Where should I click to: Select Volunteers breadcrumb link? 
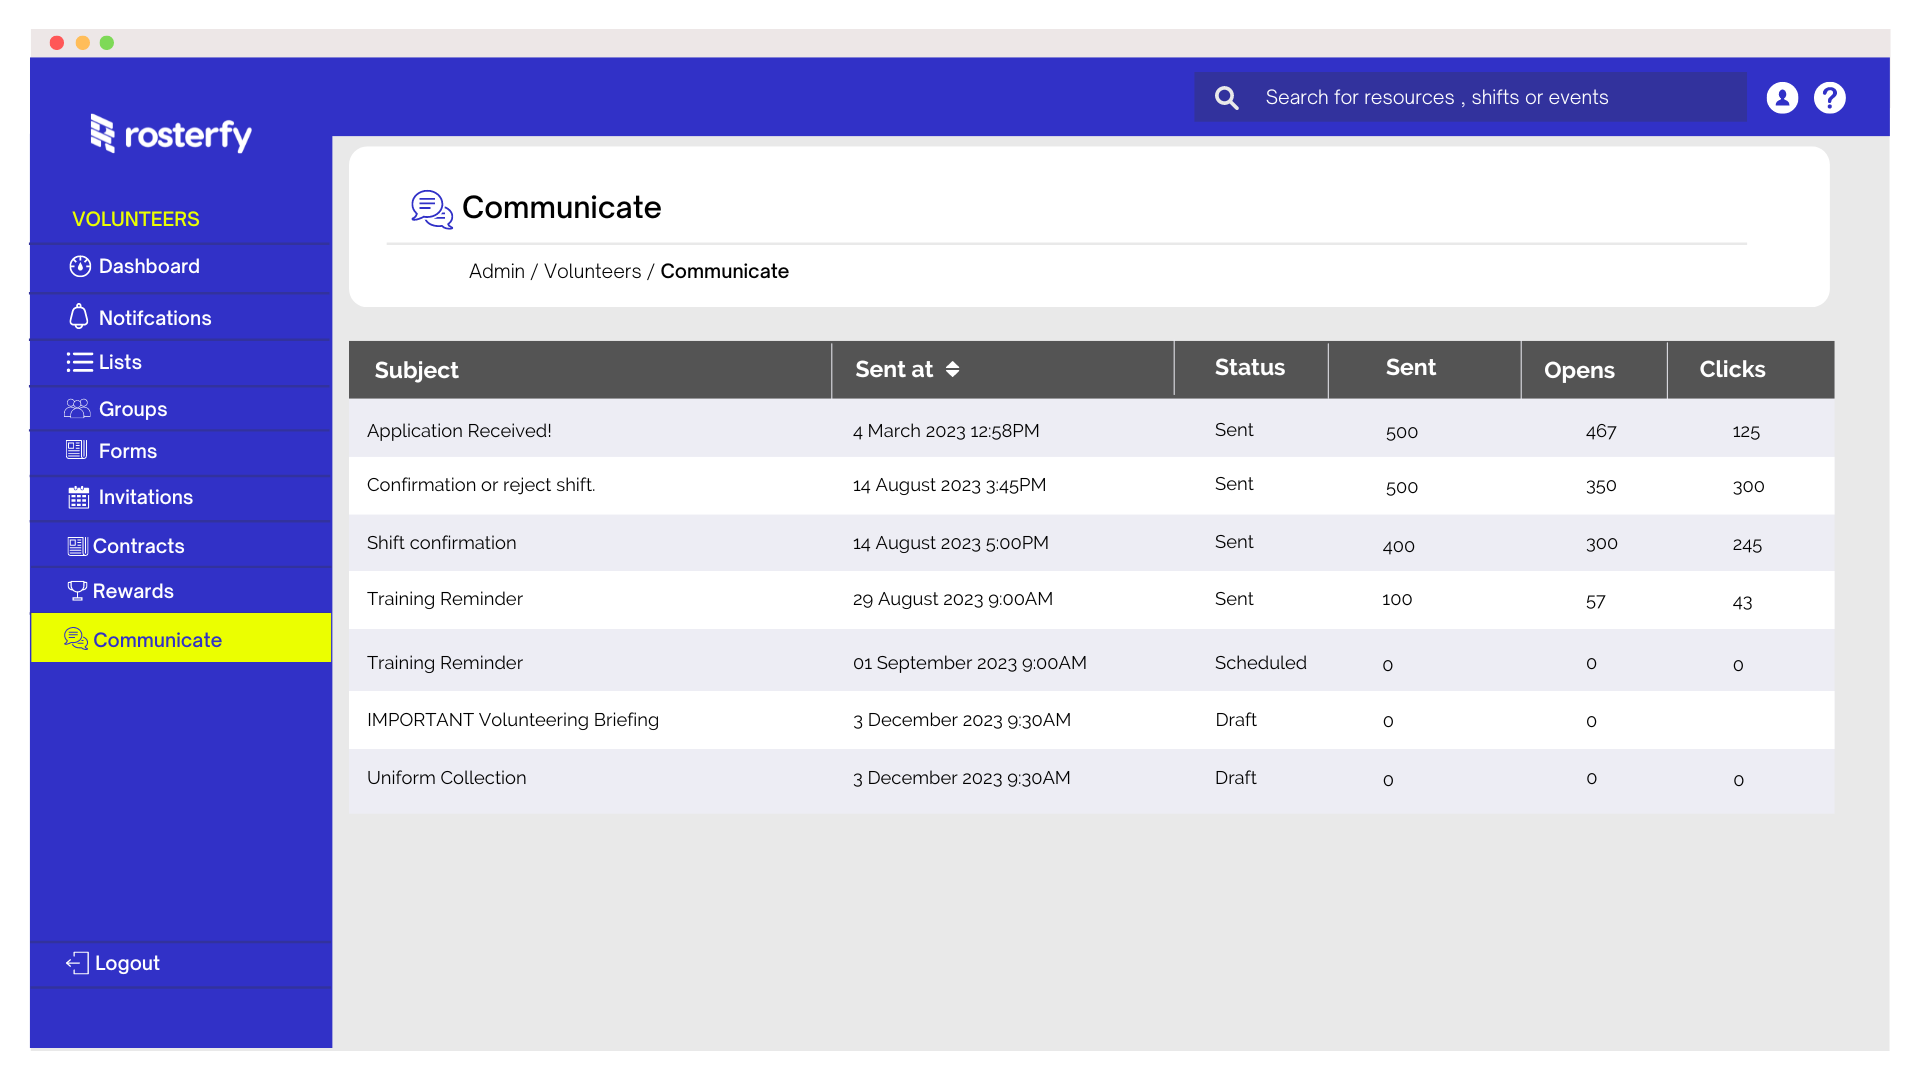(x=591, y=272)
